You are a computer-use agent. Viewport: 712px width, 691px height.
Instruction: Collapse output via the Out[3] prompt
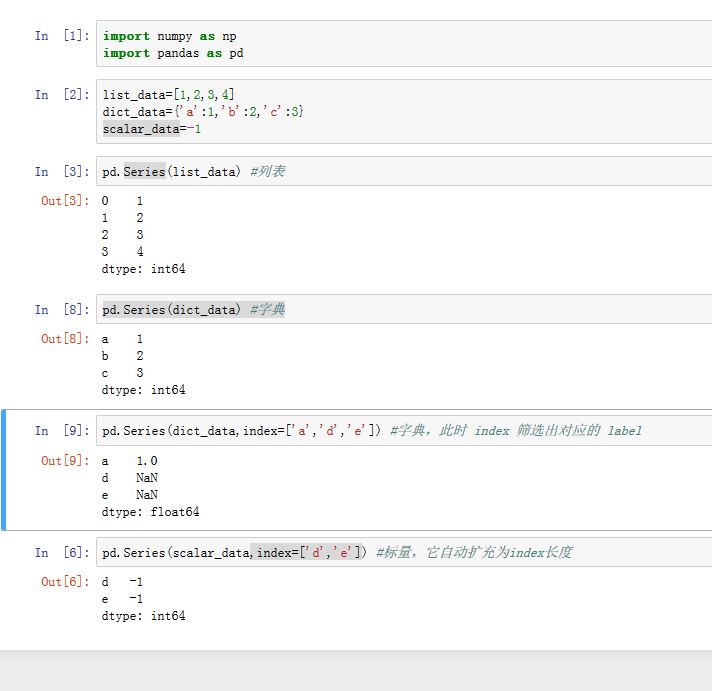click(64, 201)
